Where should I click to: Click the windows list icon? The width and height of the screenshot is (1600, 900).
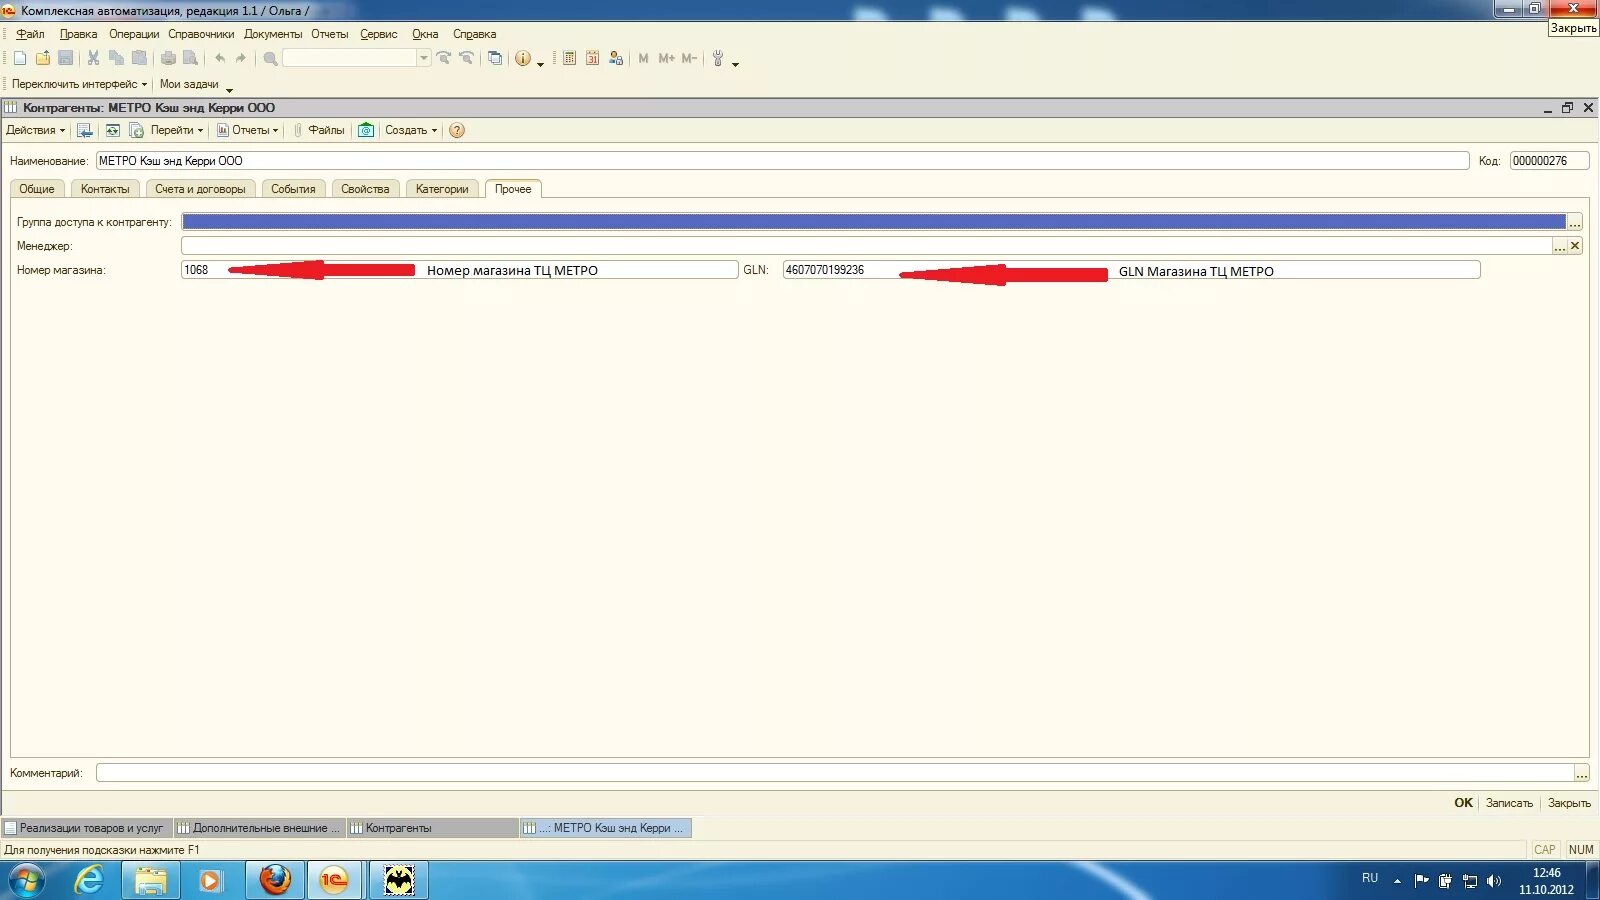click(x=495, y=58)
